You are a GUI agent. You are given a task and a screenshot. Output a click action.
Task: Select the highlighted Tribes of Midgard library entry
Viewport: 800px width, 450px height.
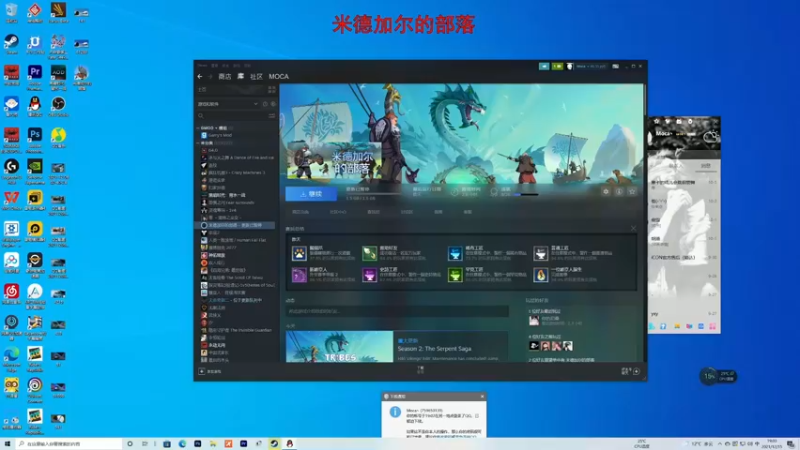[x=236, y=225]
